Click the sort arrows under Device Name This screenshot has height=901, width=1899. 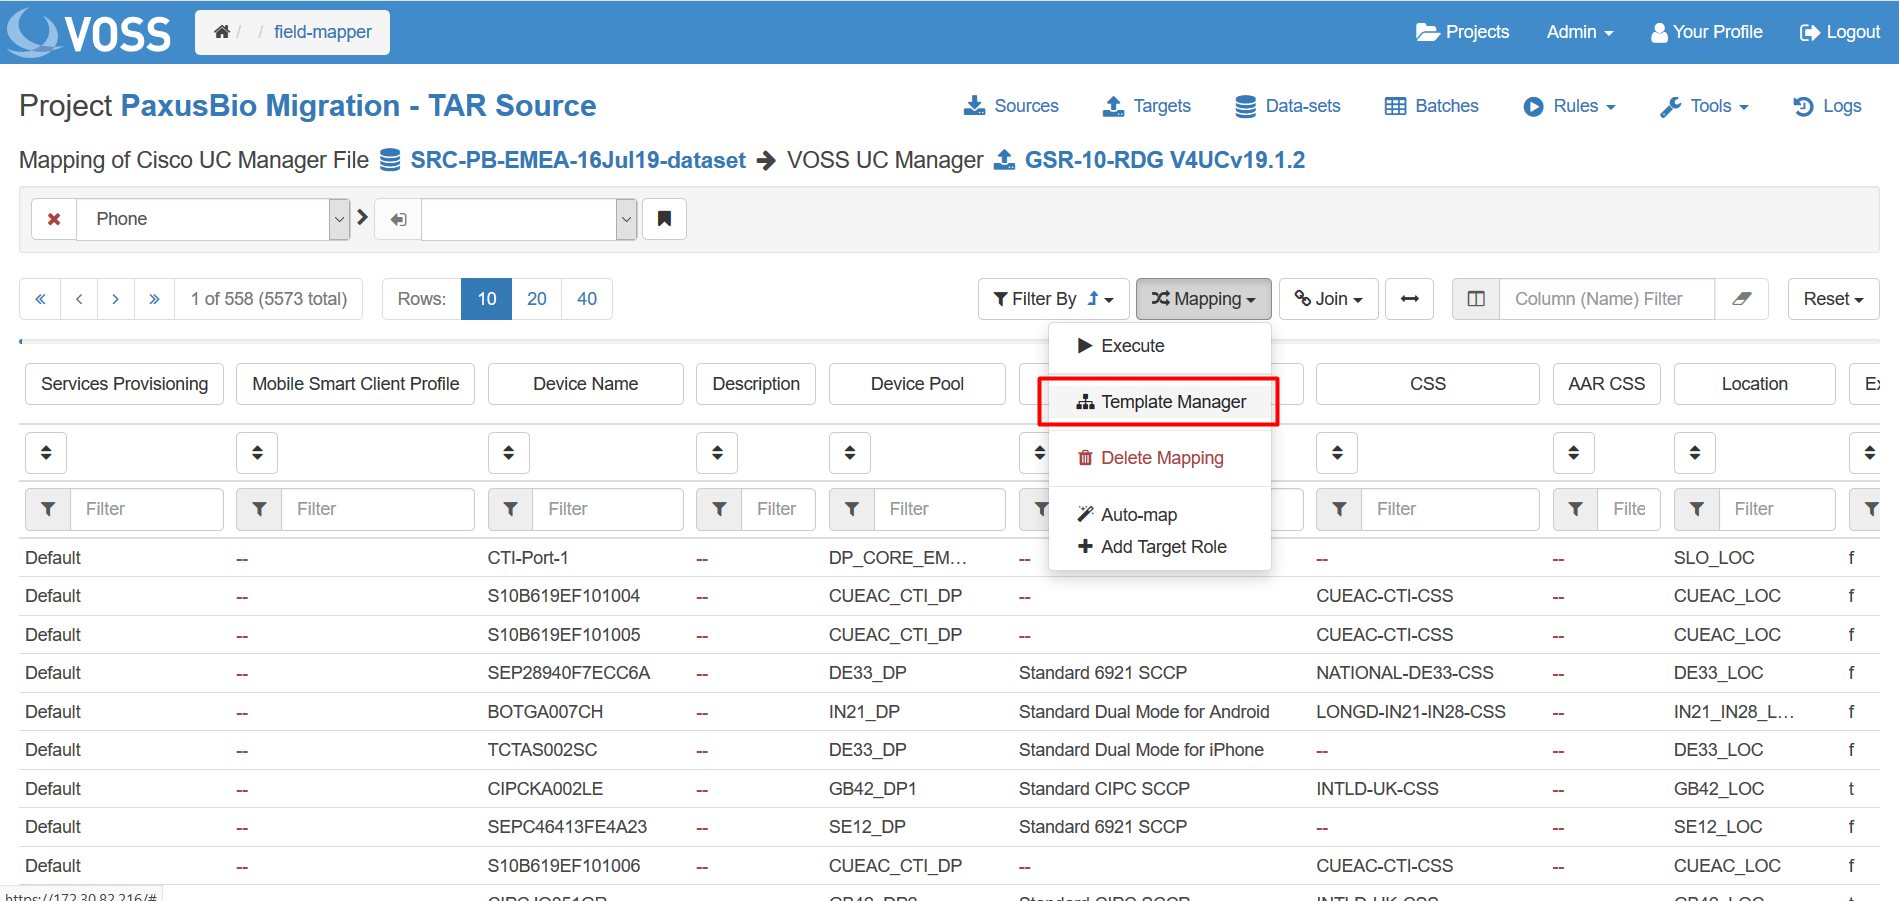coord(508,453)
